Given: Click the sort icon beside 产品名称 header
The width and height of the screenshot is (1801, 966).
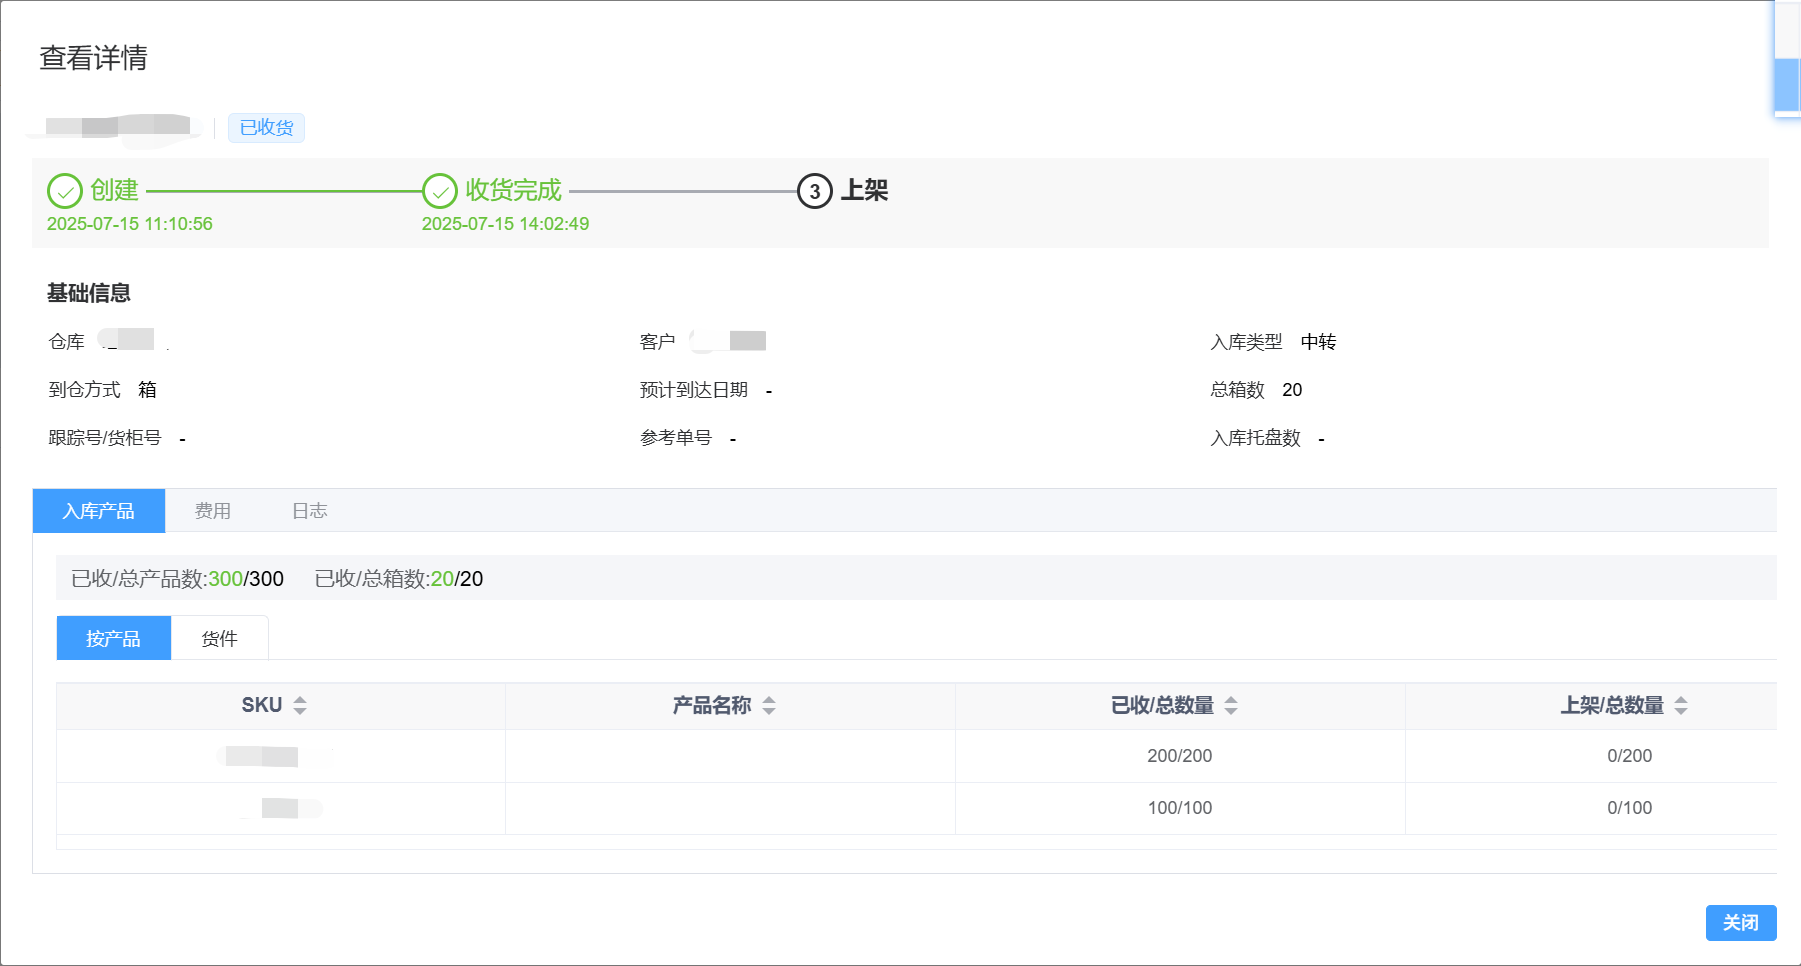Looking at the screenshot, I should pos(768,706).
